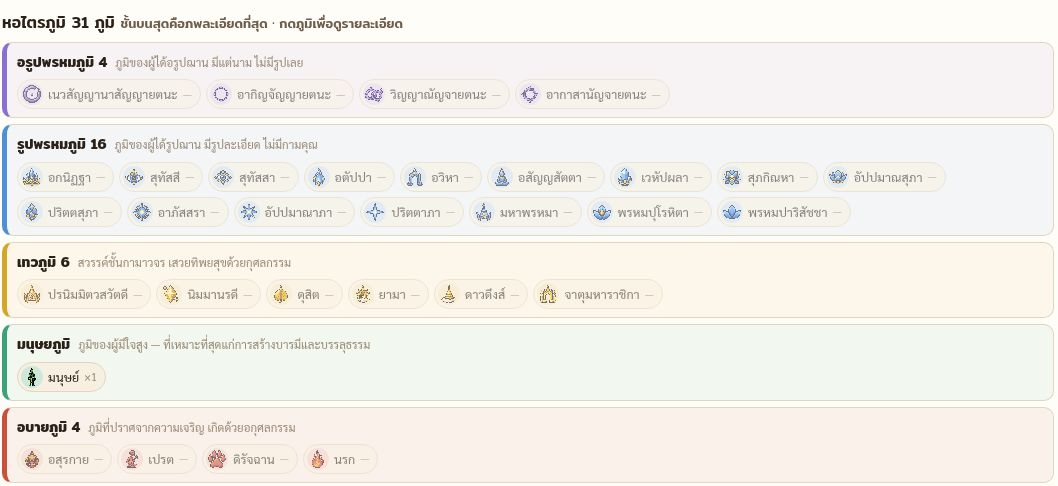Click the วิญญาณัญจายตนะ realm icon
The image size is (1058, 486).
coord(373,94)
